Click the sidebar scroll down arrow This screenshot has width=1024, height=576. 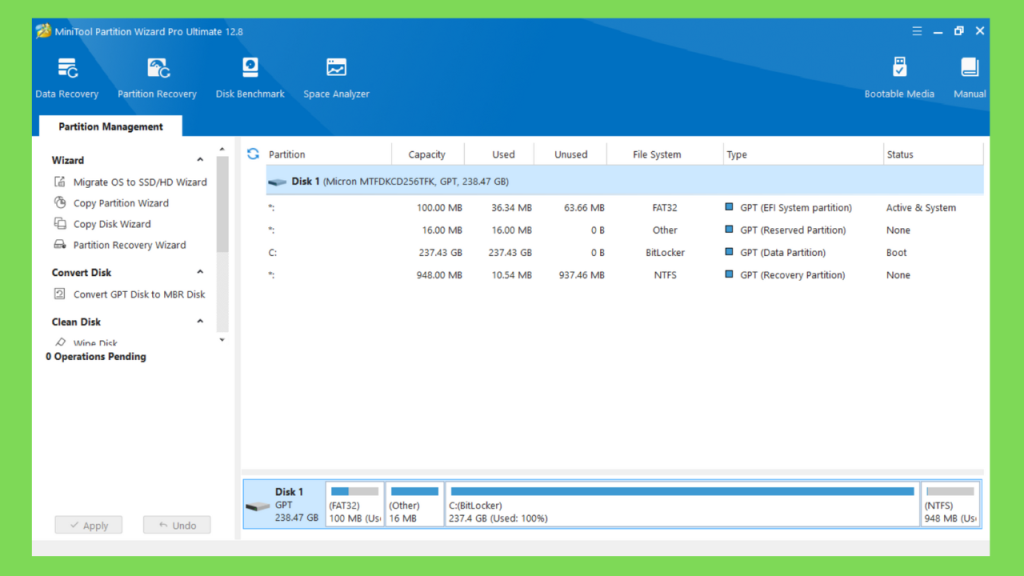pos(222,340)
